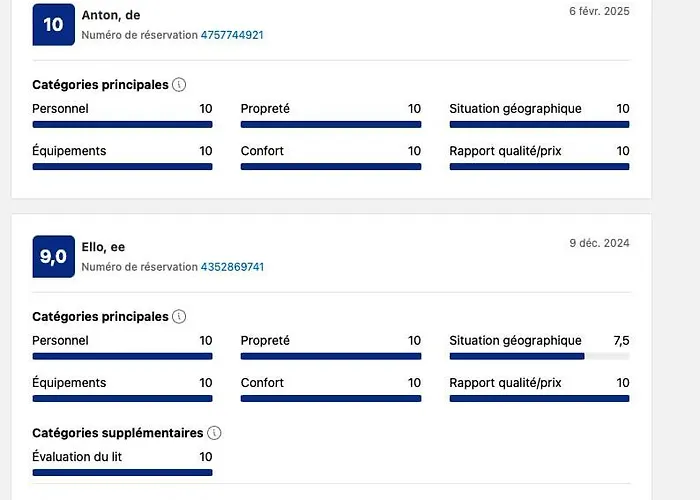The image size is (700, 500).
Task: Click the Catégories supplémentaires info icon
Action: pyautogui.click(x=214, y=433)
